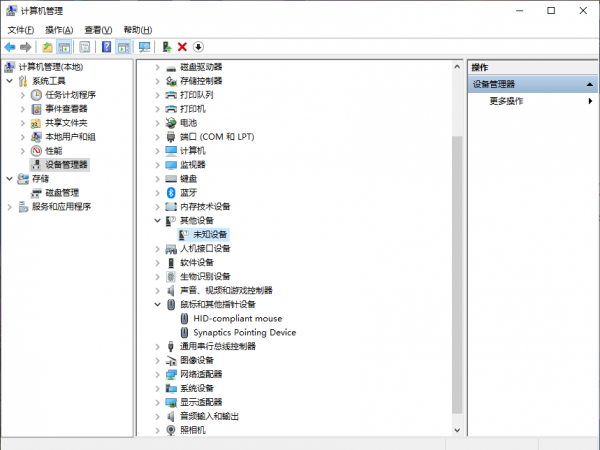
Task: Expand the 任务计划程序 node in left tree
Action: coord(22,94)
